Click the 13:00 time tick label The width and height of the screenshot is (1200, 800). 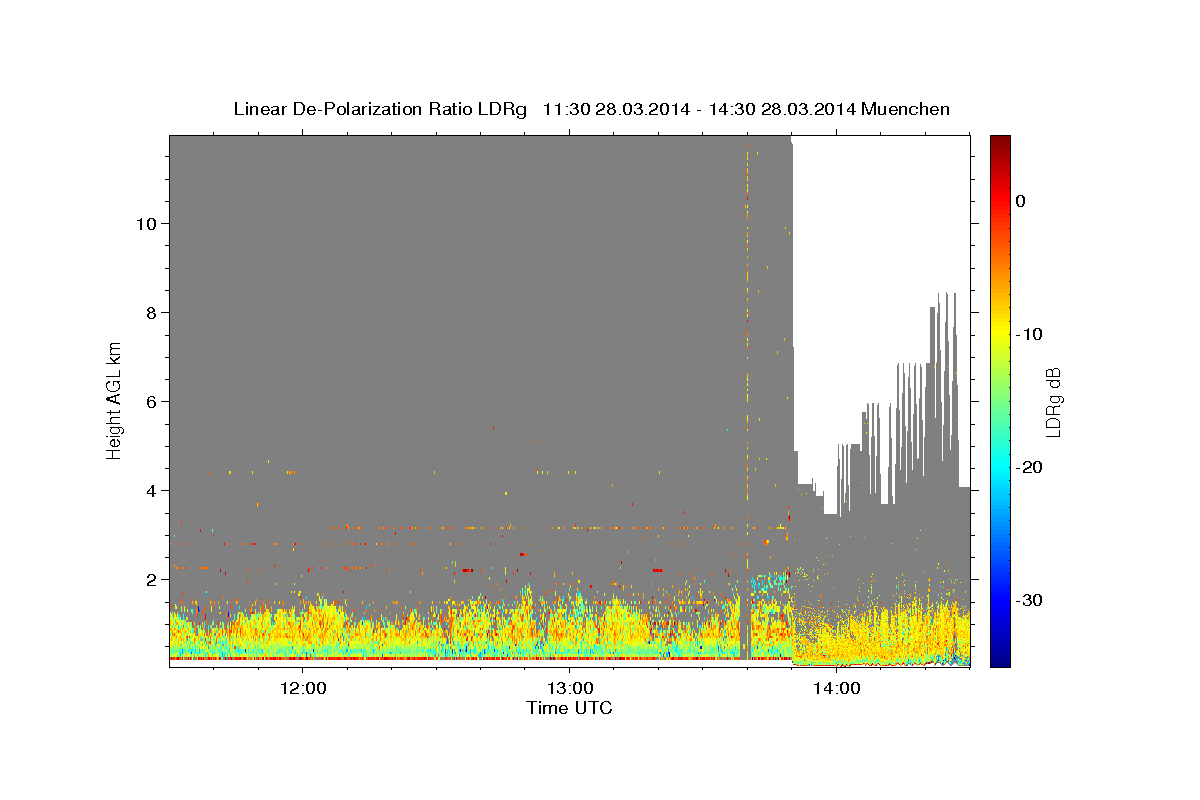(569, 689)
